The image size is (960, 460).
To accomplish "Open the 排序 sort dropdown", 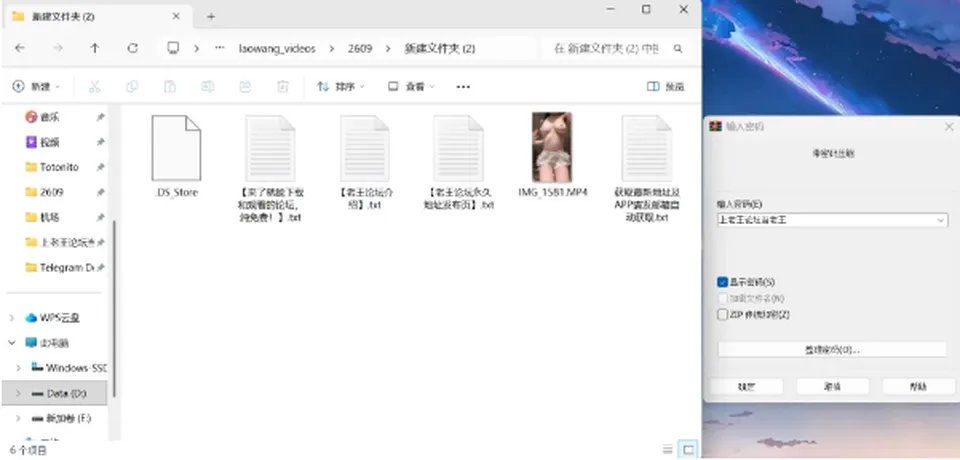I will 340,86.
